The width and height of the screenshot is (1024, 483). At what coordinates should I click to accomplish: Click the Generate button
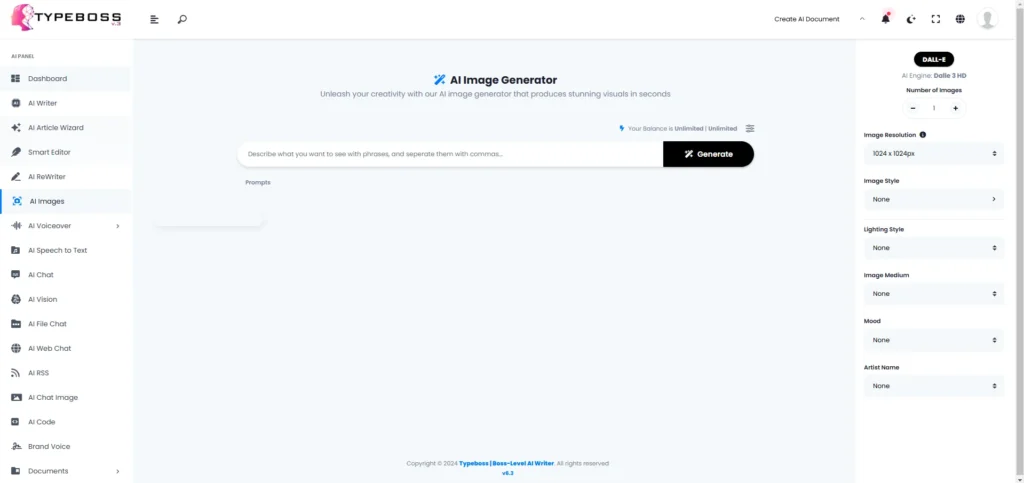click(x=708, y=154)
